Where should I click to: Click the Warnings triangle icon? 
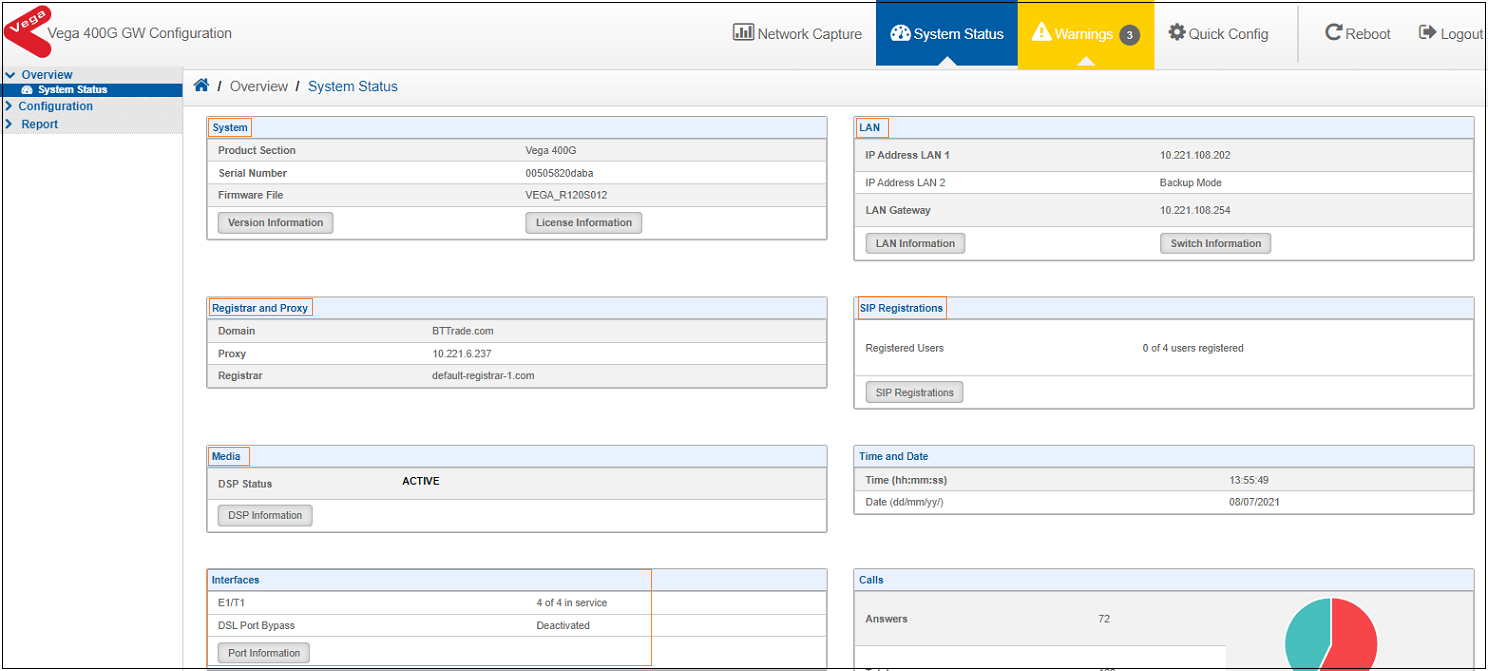1041,33
